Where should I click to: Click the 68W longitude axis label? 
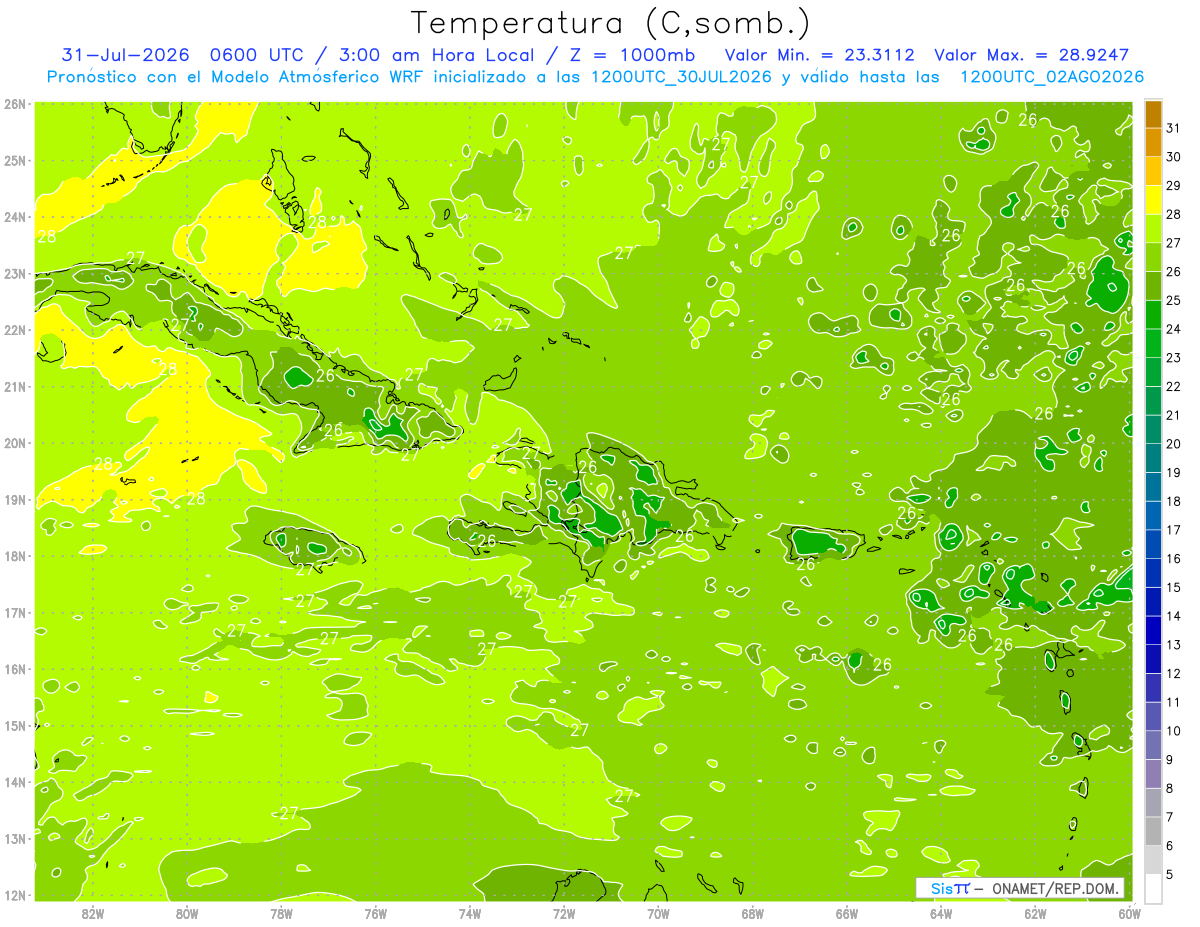click(753, 913)
